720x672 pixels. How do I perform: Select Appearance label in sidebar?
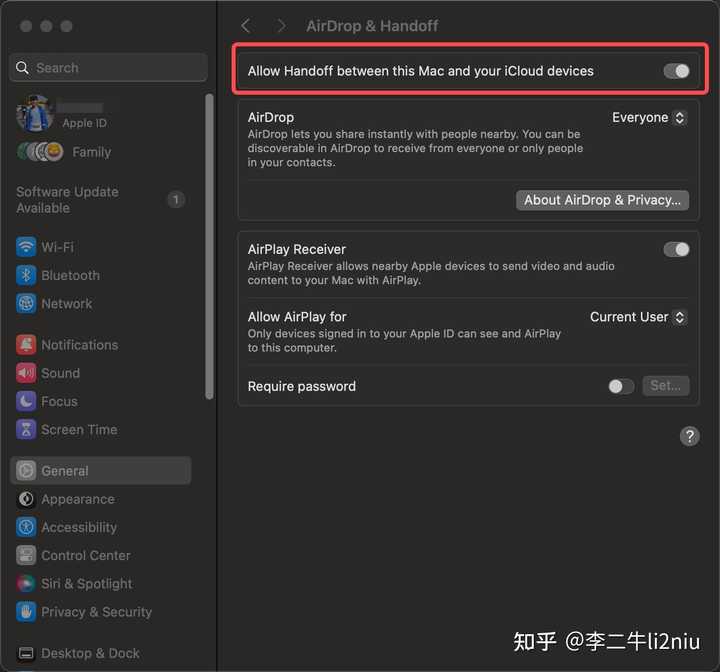coord(78,499)
